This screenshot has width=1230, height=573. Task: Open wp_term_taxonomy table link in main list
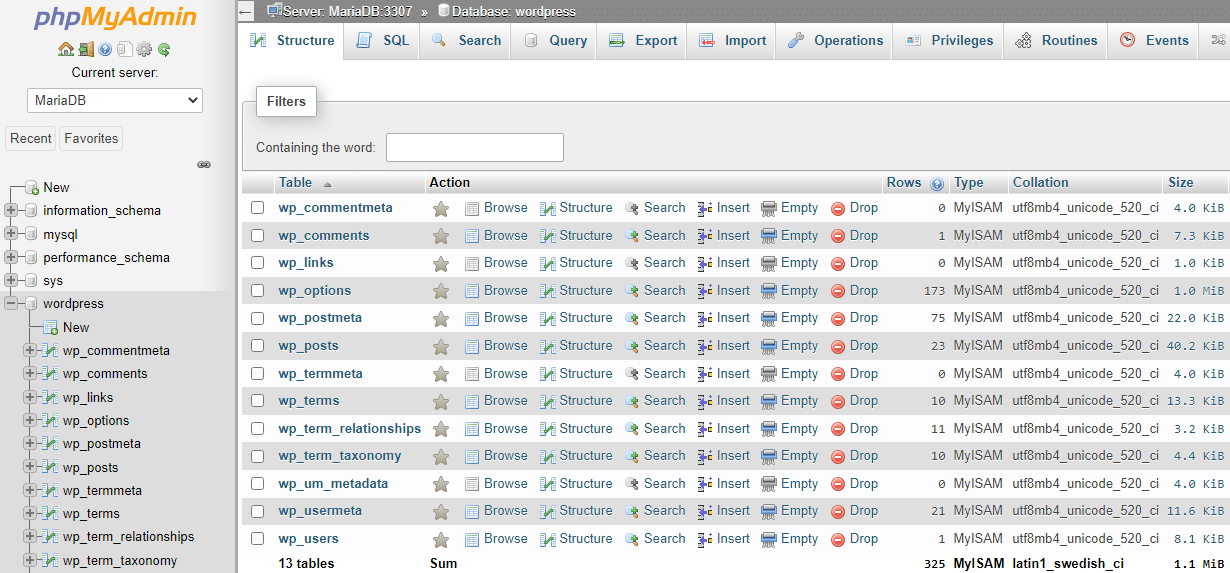[340, 456]
